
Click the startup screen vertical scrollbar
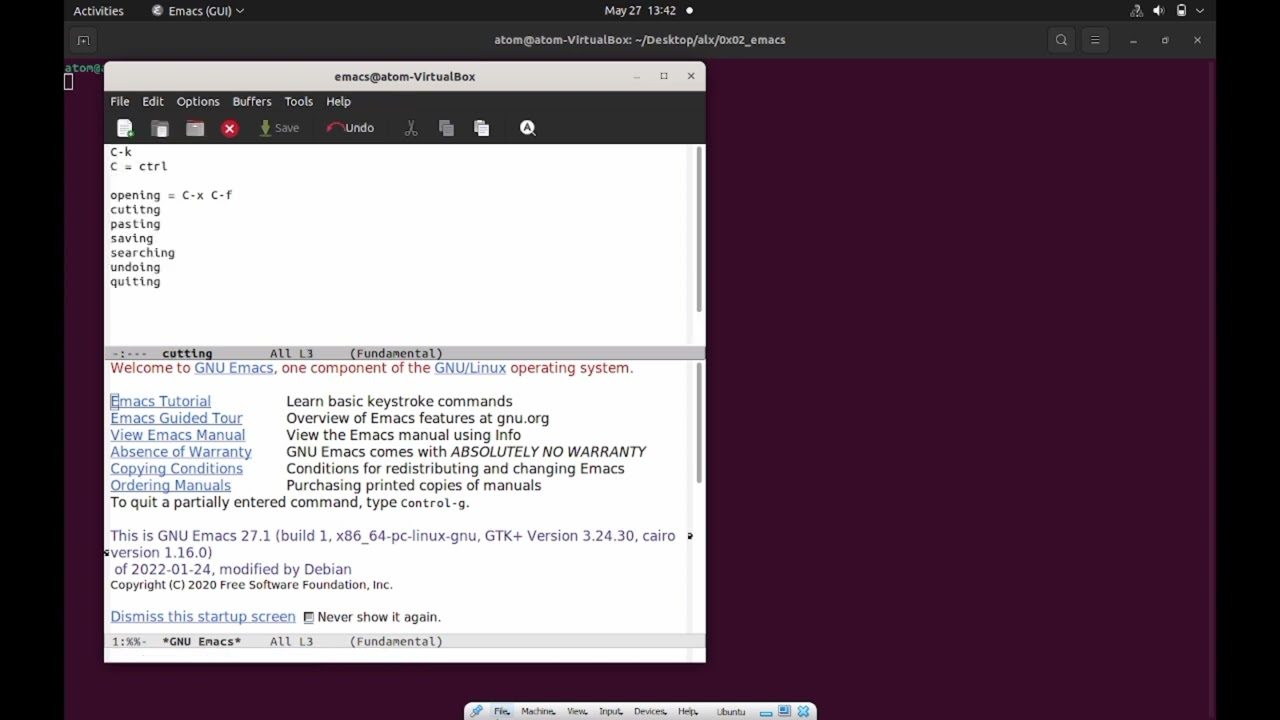(x=699, y=424)
